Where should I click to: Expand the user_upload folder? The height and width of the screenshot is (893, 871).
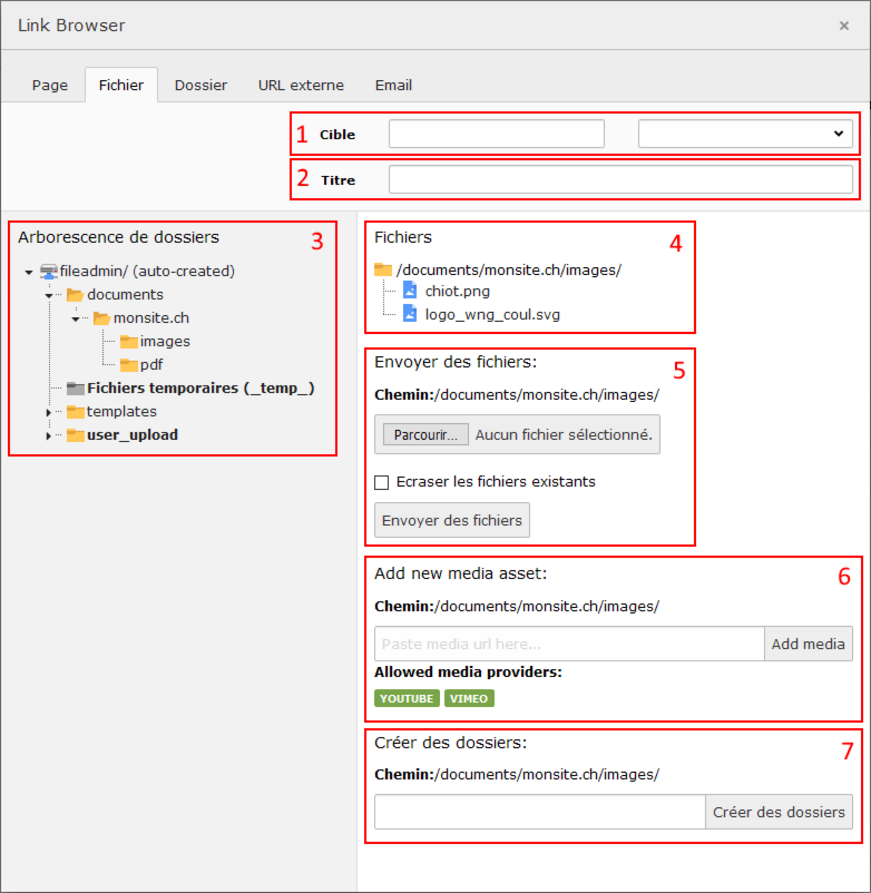click(x=48, y=436)
